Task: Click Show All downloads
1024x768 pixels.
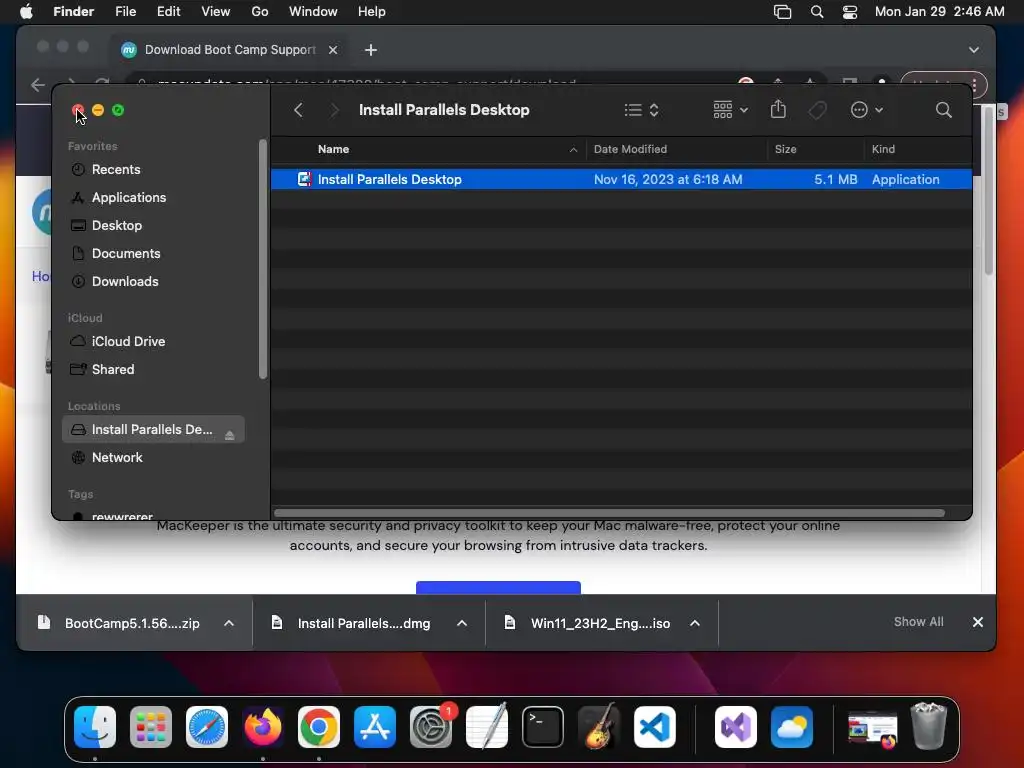Action: pyautogui.click(x=918, y=622)
